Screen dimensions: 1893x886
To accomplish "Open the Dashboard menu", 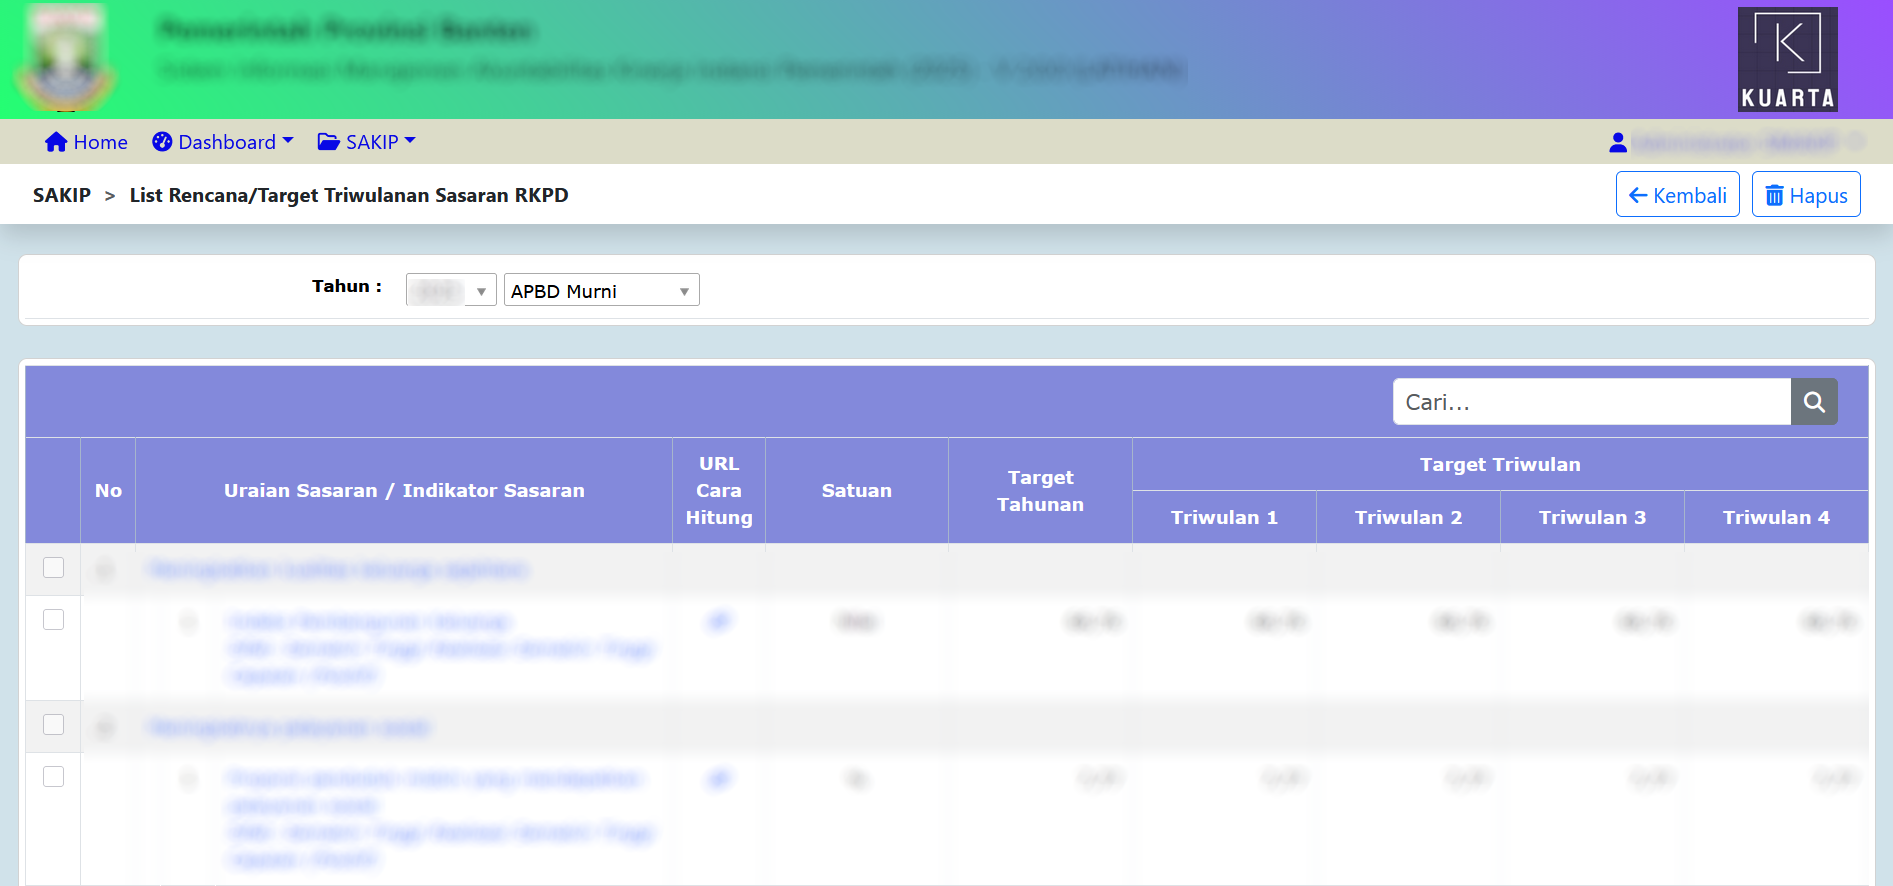I will pos(223,142).
